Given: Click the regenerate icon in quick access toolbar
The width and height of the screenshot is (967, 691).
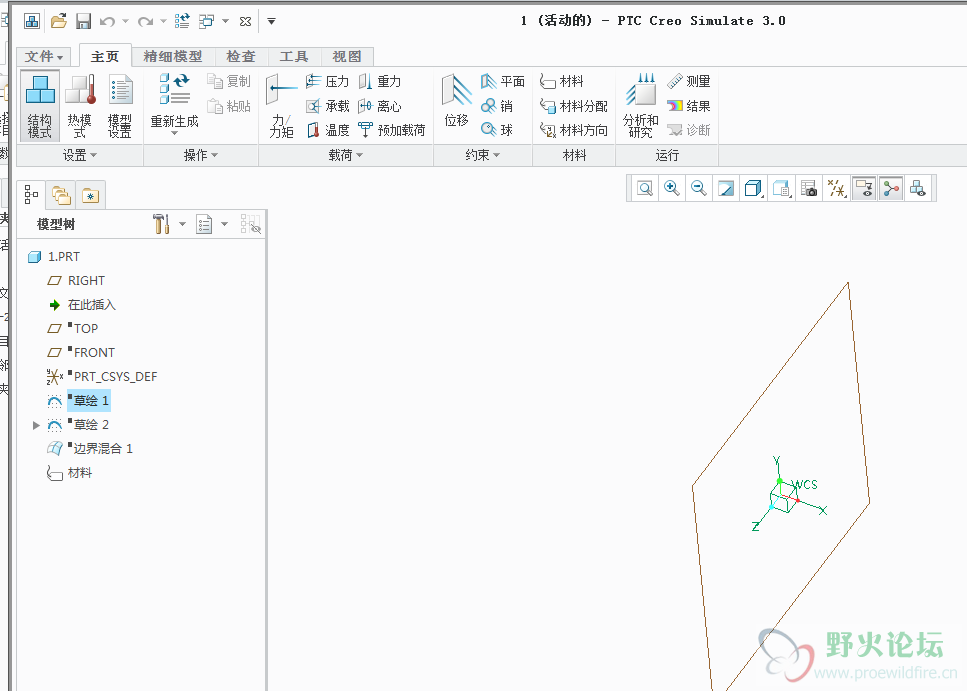Looking at the screenshot, I should coord(182,21).
